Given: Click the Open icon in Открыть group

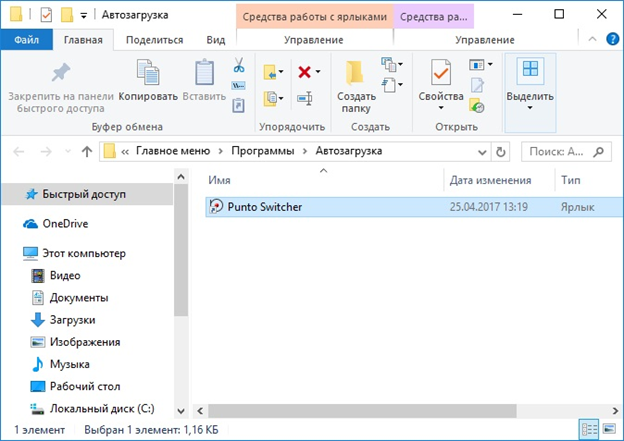Looking at the screenshot, I should point(476,64).
